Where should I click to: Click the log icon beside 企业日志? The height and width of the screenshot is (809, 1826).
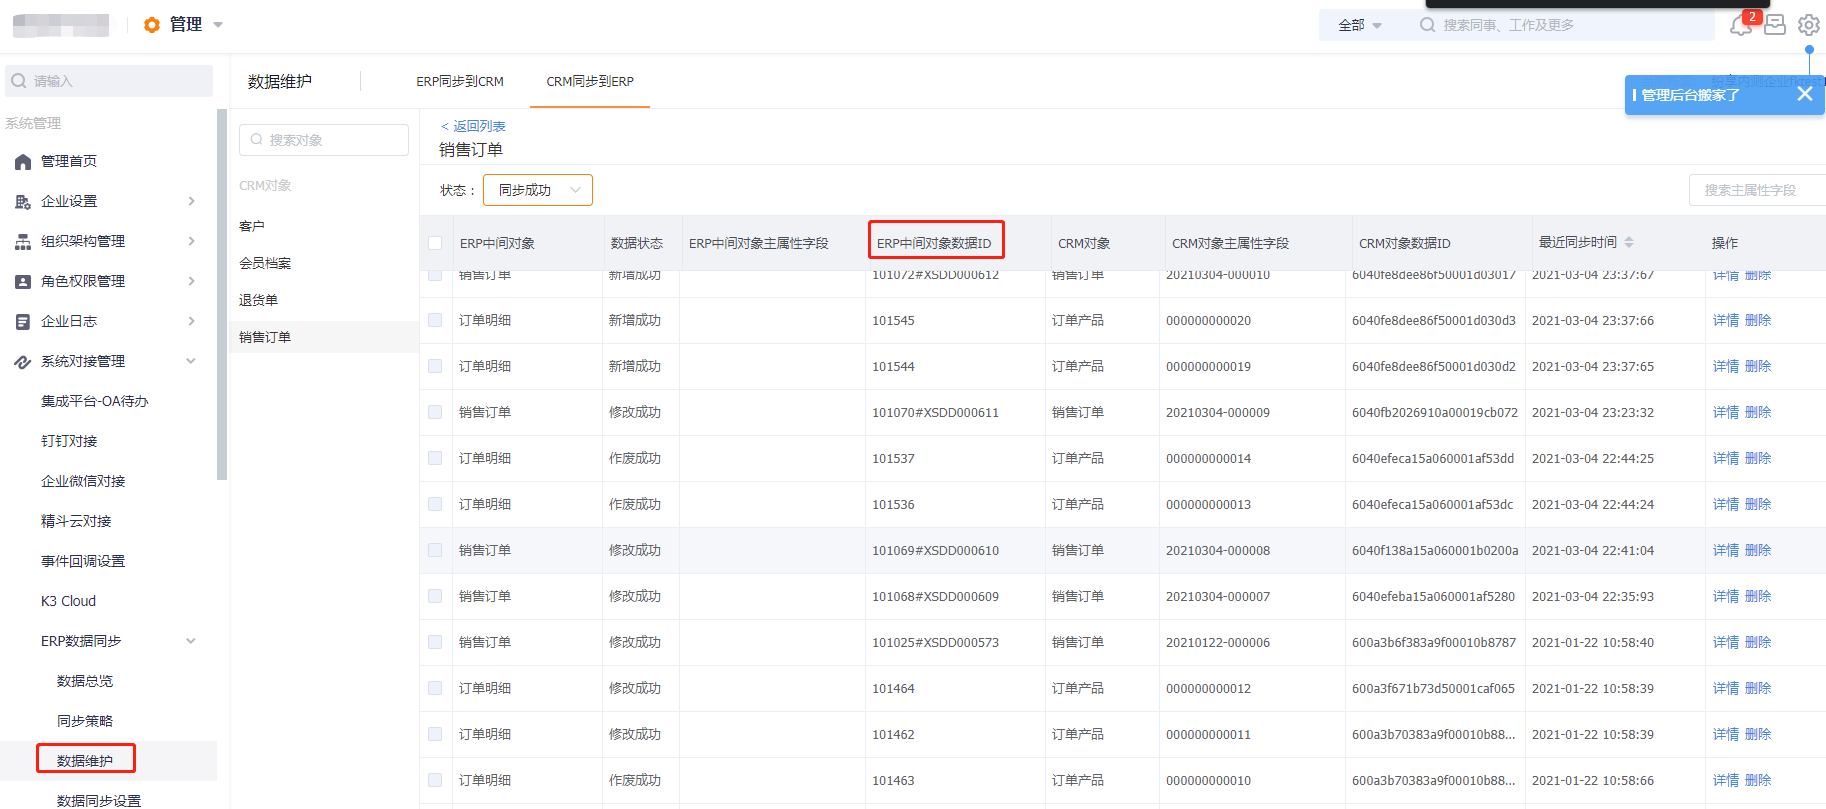pyautogui.click(x=23, y=322)
